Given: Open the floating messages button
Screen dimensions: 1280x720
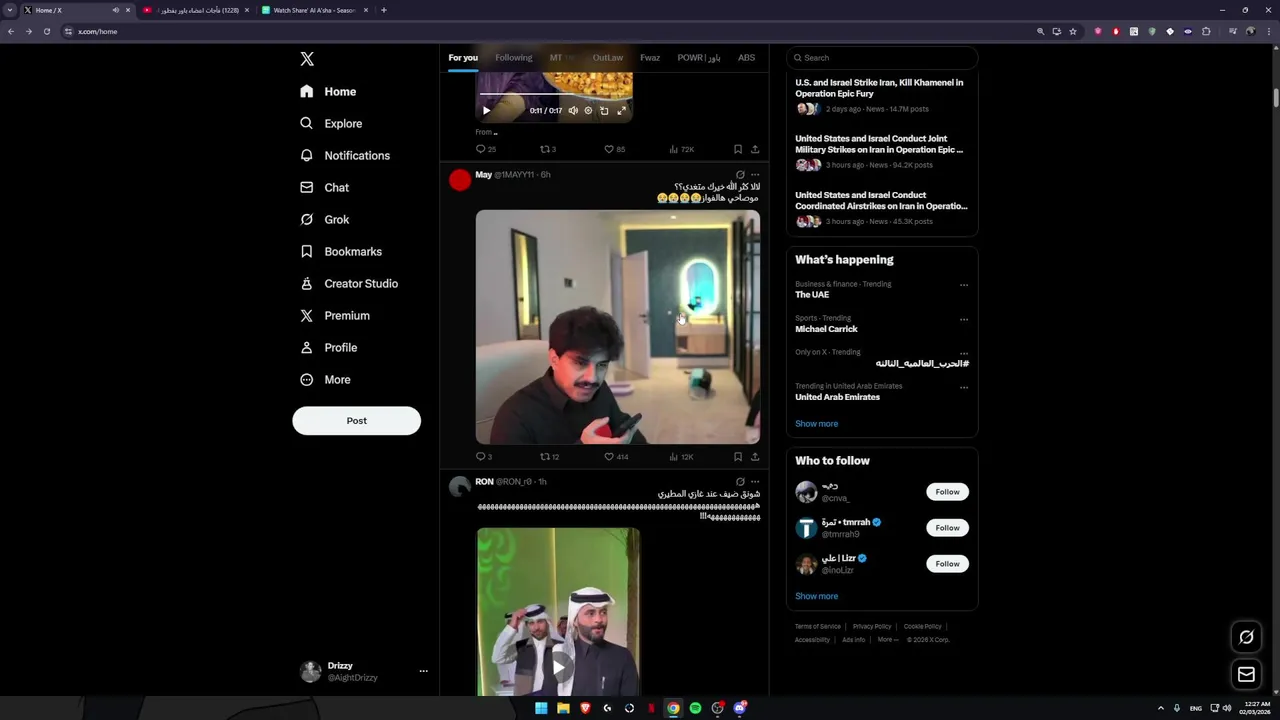Looking at the screenshot, I should coord(1246,675).
